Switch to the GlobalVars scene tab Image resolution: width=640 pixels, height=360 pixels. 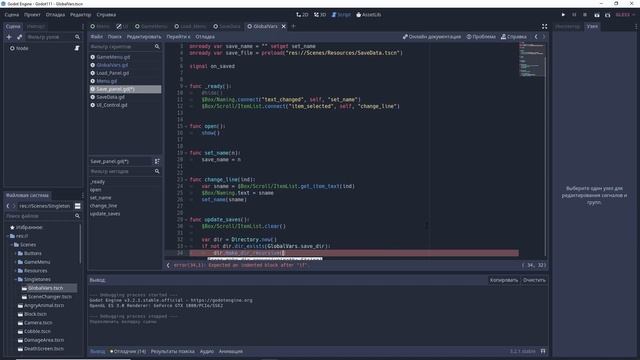click(262, 26)
